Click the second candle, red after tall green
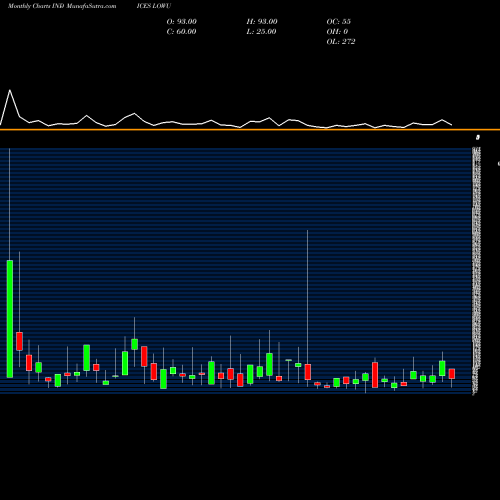Image resolution: width=500 pixels, height=500 pixels. 19,341
